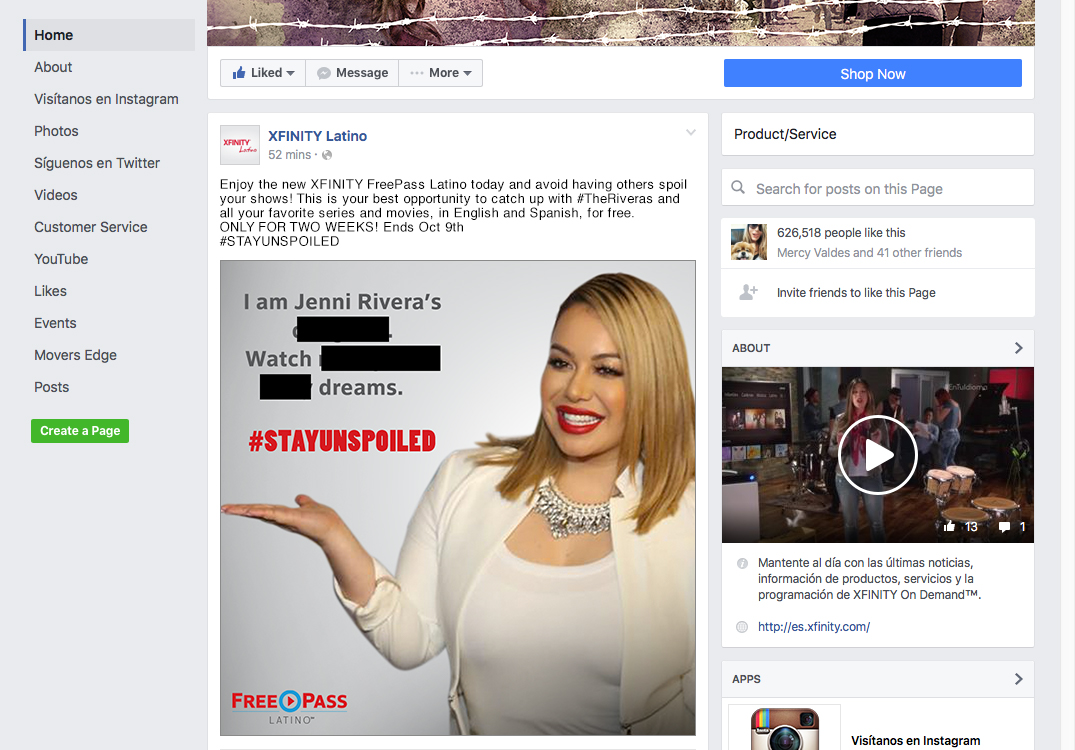Click the Create a Page button
The height and width of the screenshot is (750, 1075).
pyautogui.click(x=80, y=431)
